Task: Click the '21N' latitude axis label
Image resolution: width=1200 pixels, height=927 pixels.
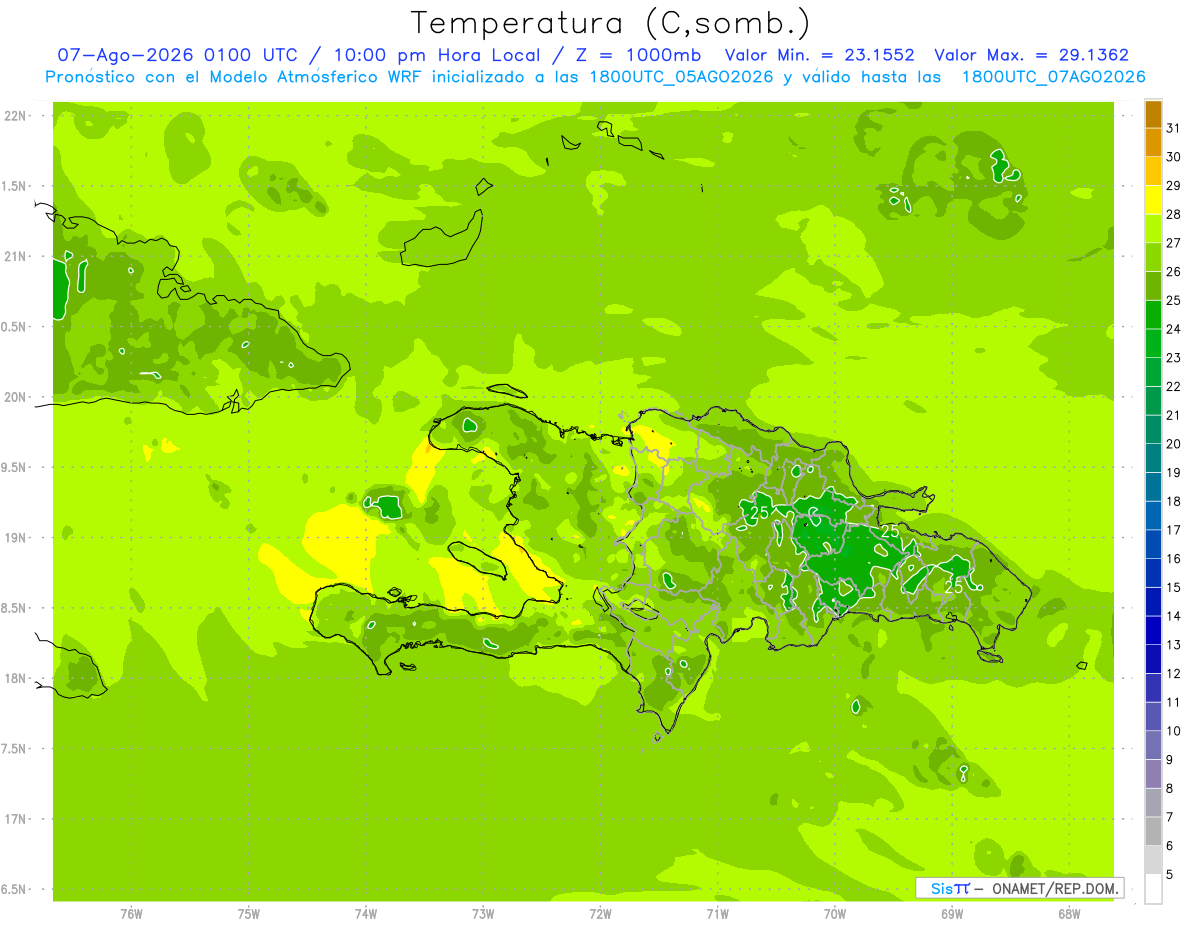Action: click(15, 256)
